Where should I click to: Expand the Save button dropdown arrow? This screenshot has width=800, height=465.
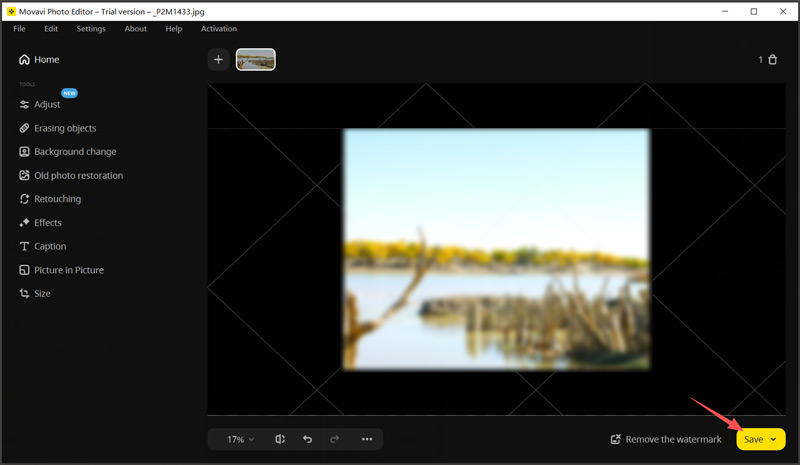[x=773, y=439]
